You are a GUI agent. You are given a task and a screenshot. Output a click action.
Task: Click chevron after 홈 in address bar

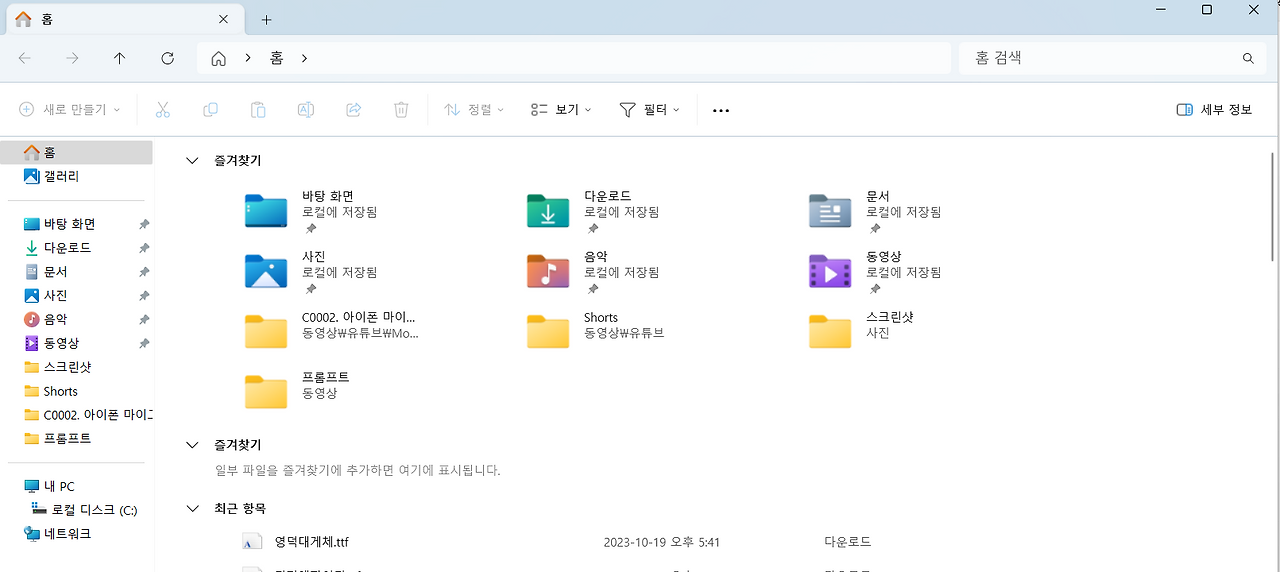[304, 58]
